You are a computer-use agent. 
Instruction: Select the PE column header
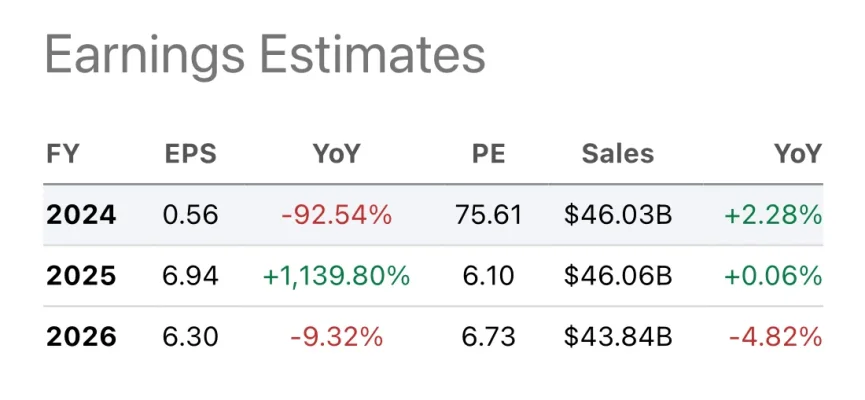click(489, 154)
